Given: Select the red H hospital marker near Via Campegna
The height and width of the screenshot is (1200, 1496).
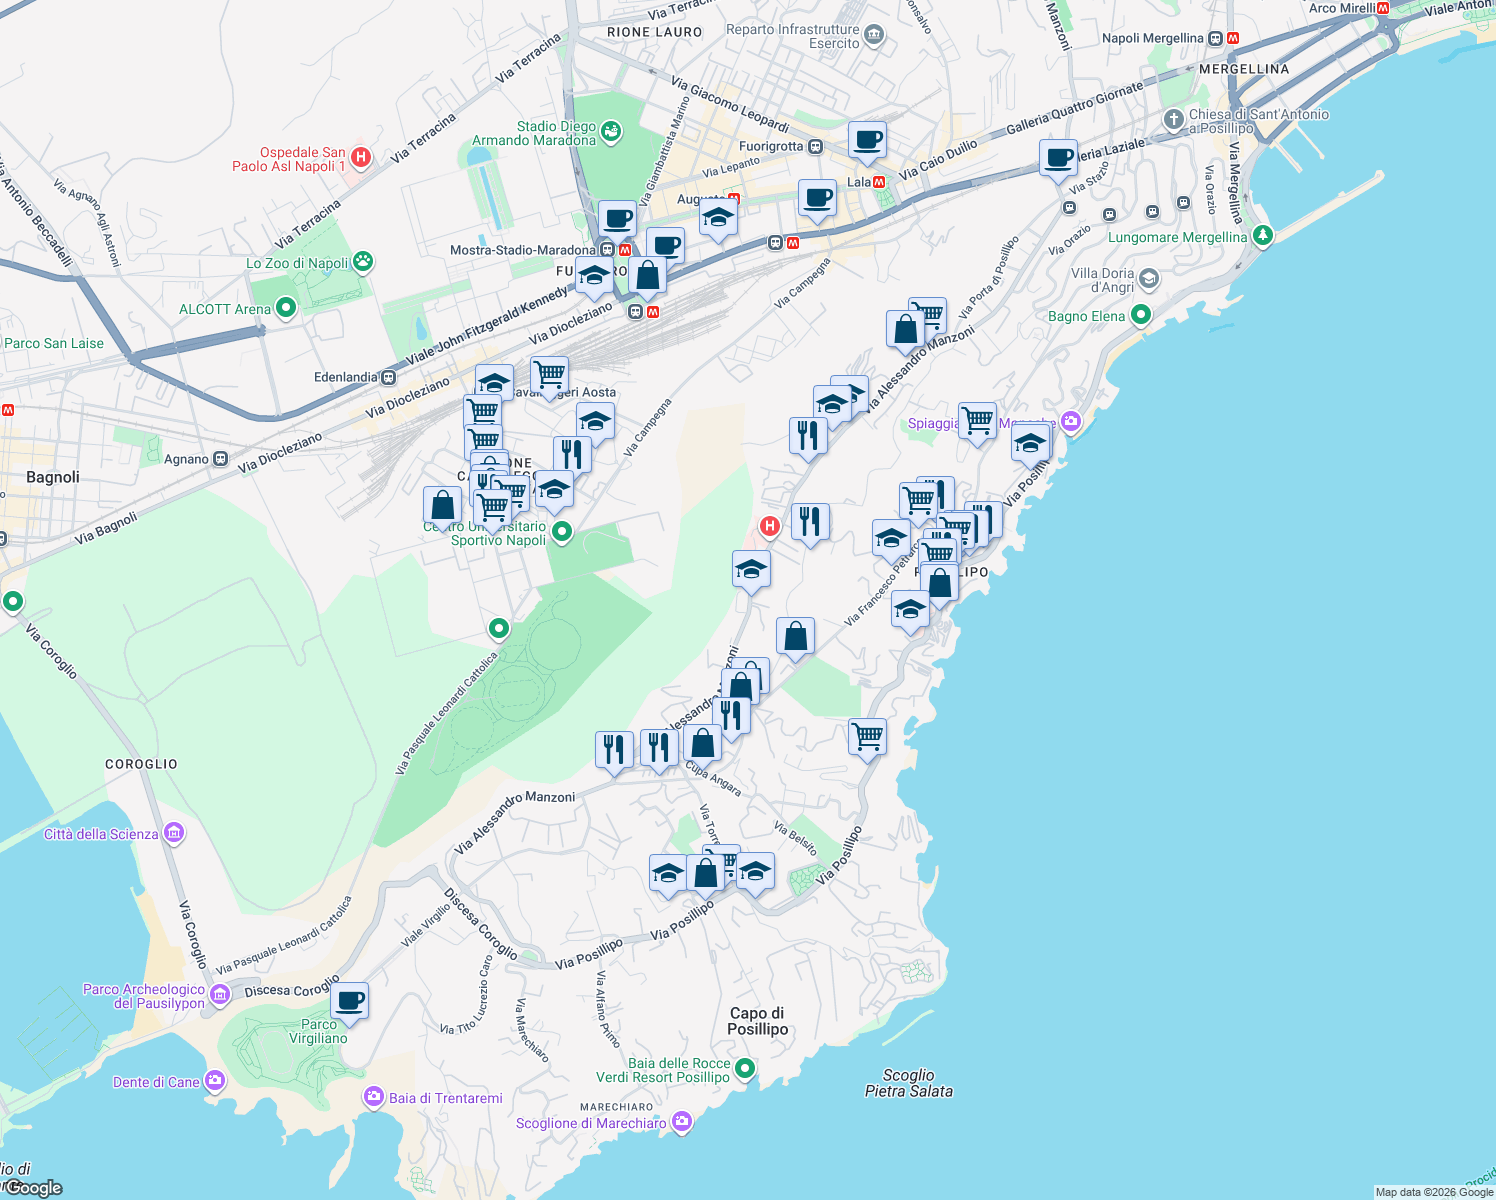Looking at the screenshot, I should 770,527.
